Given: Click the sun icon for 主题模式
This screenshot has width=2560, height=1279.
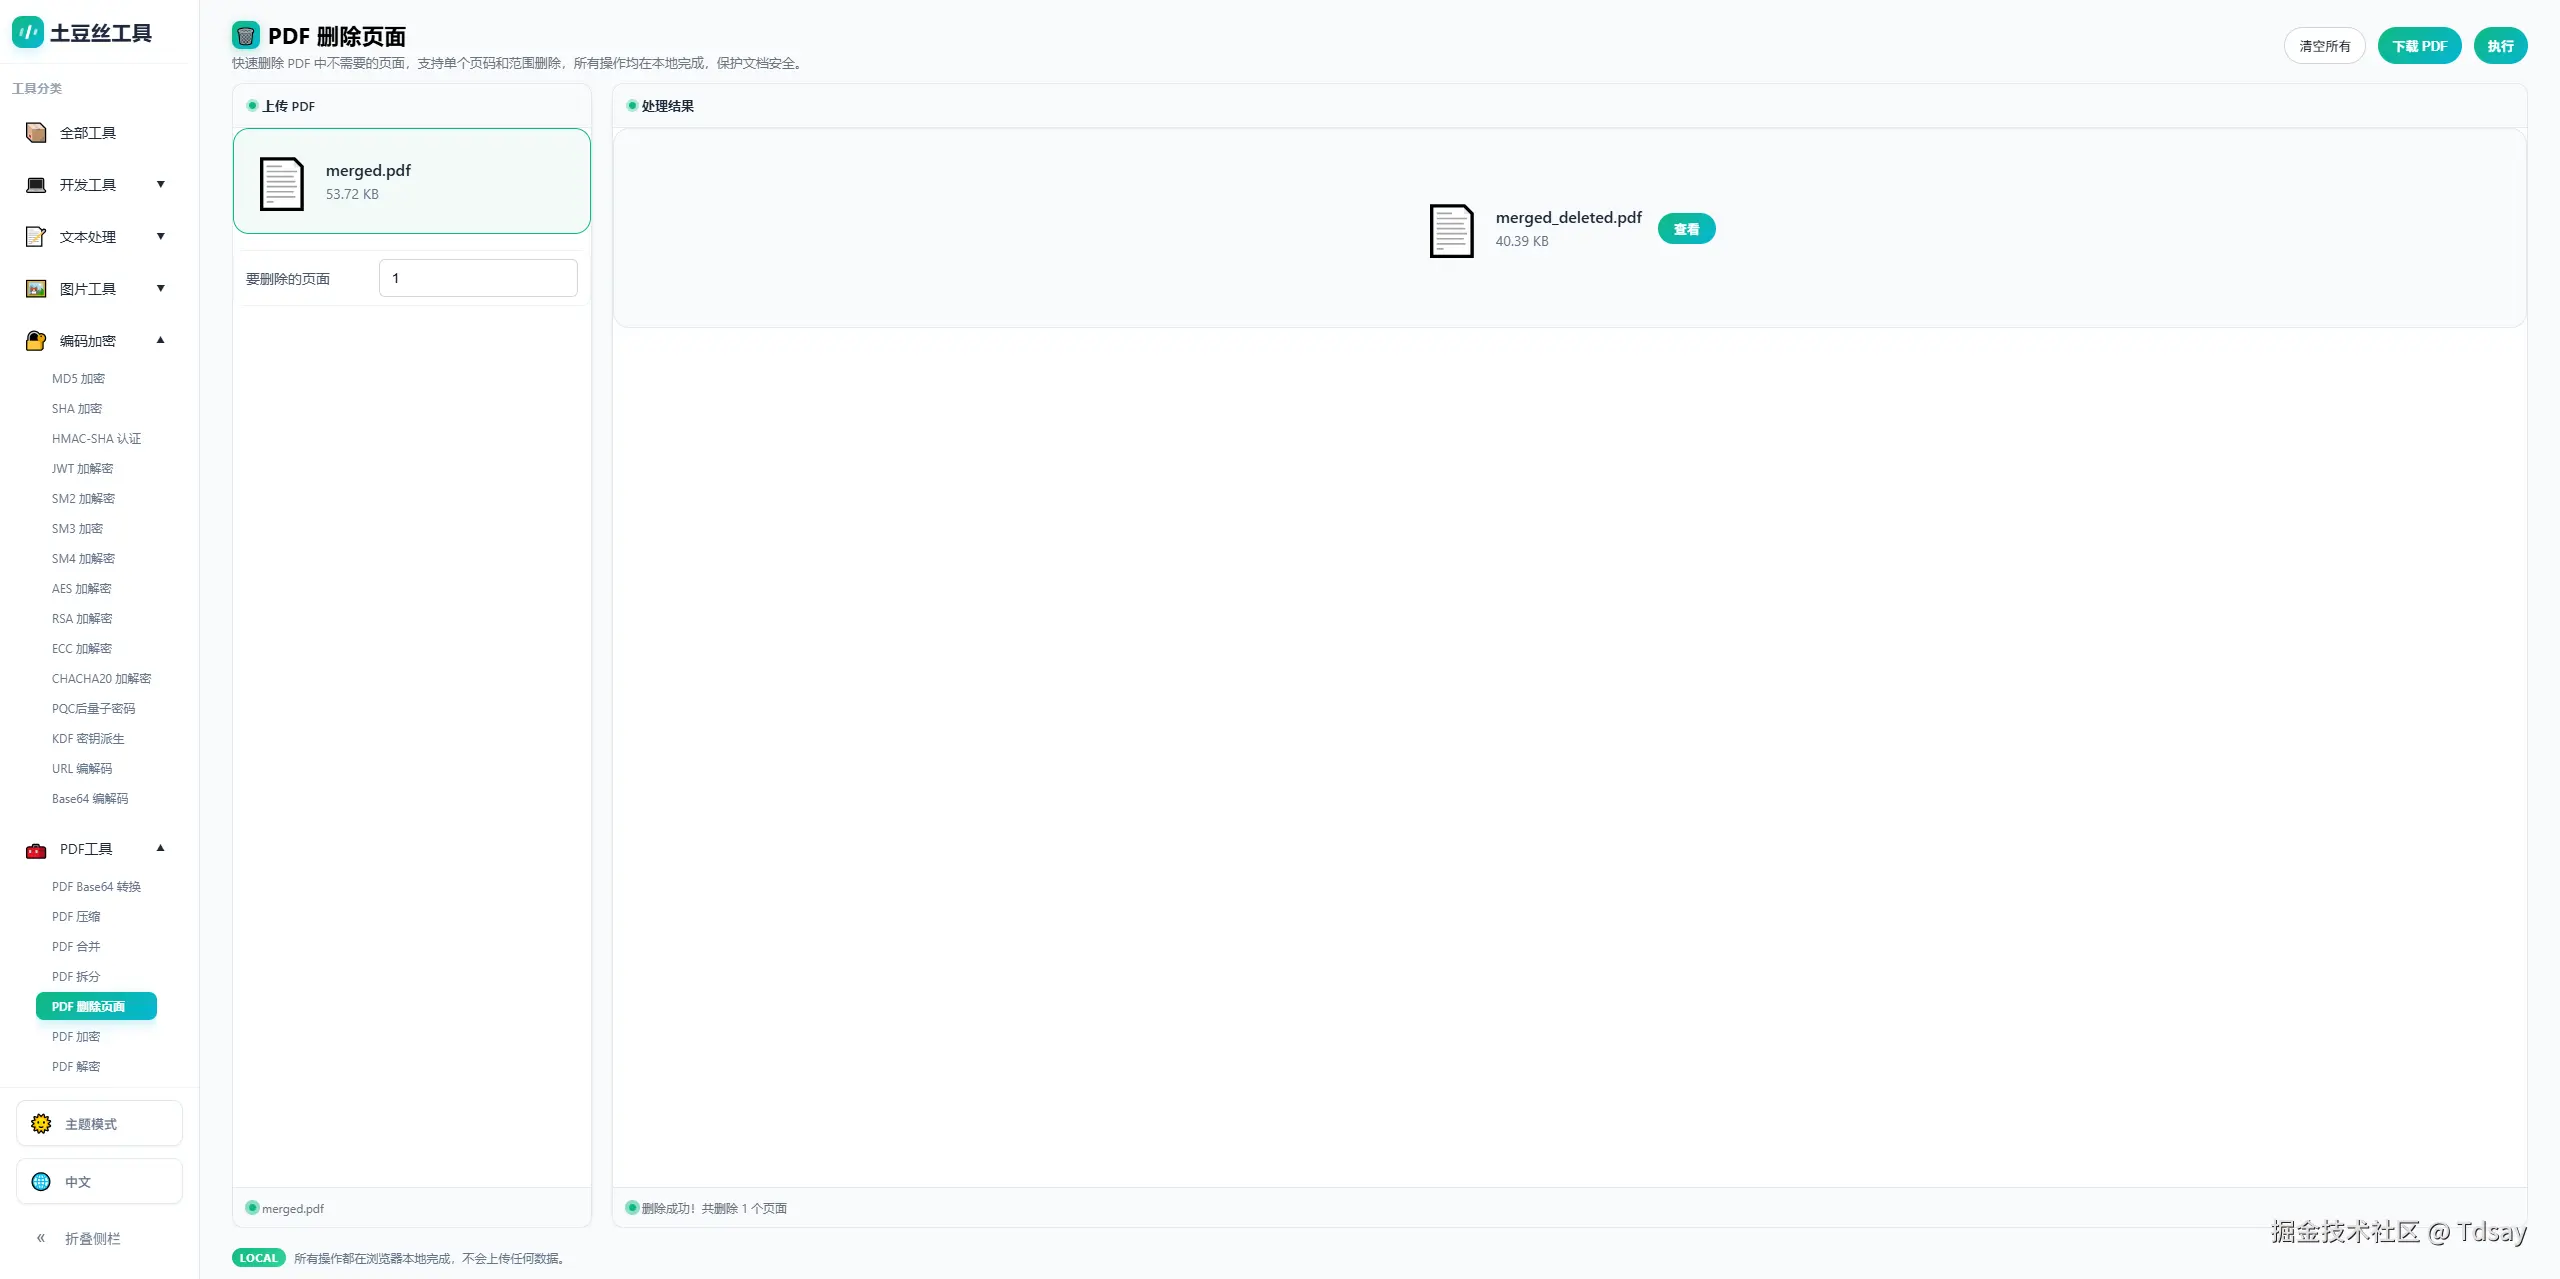Looking at the screenshot, I should 41,1124.
